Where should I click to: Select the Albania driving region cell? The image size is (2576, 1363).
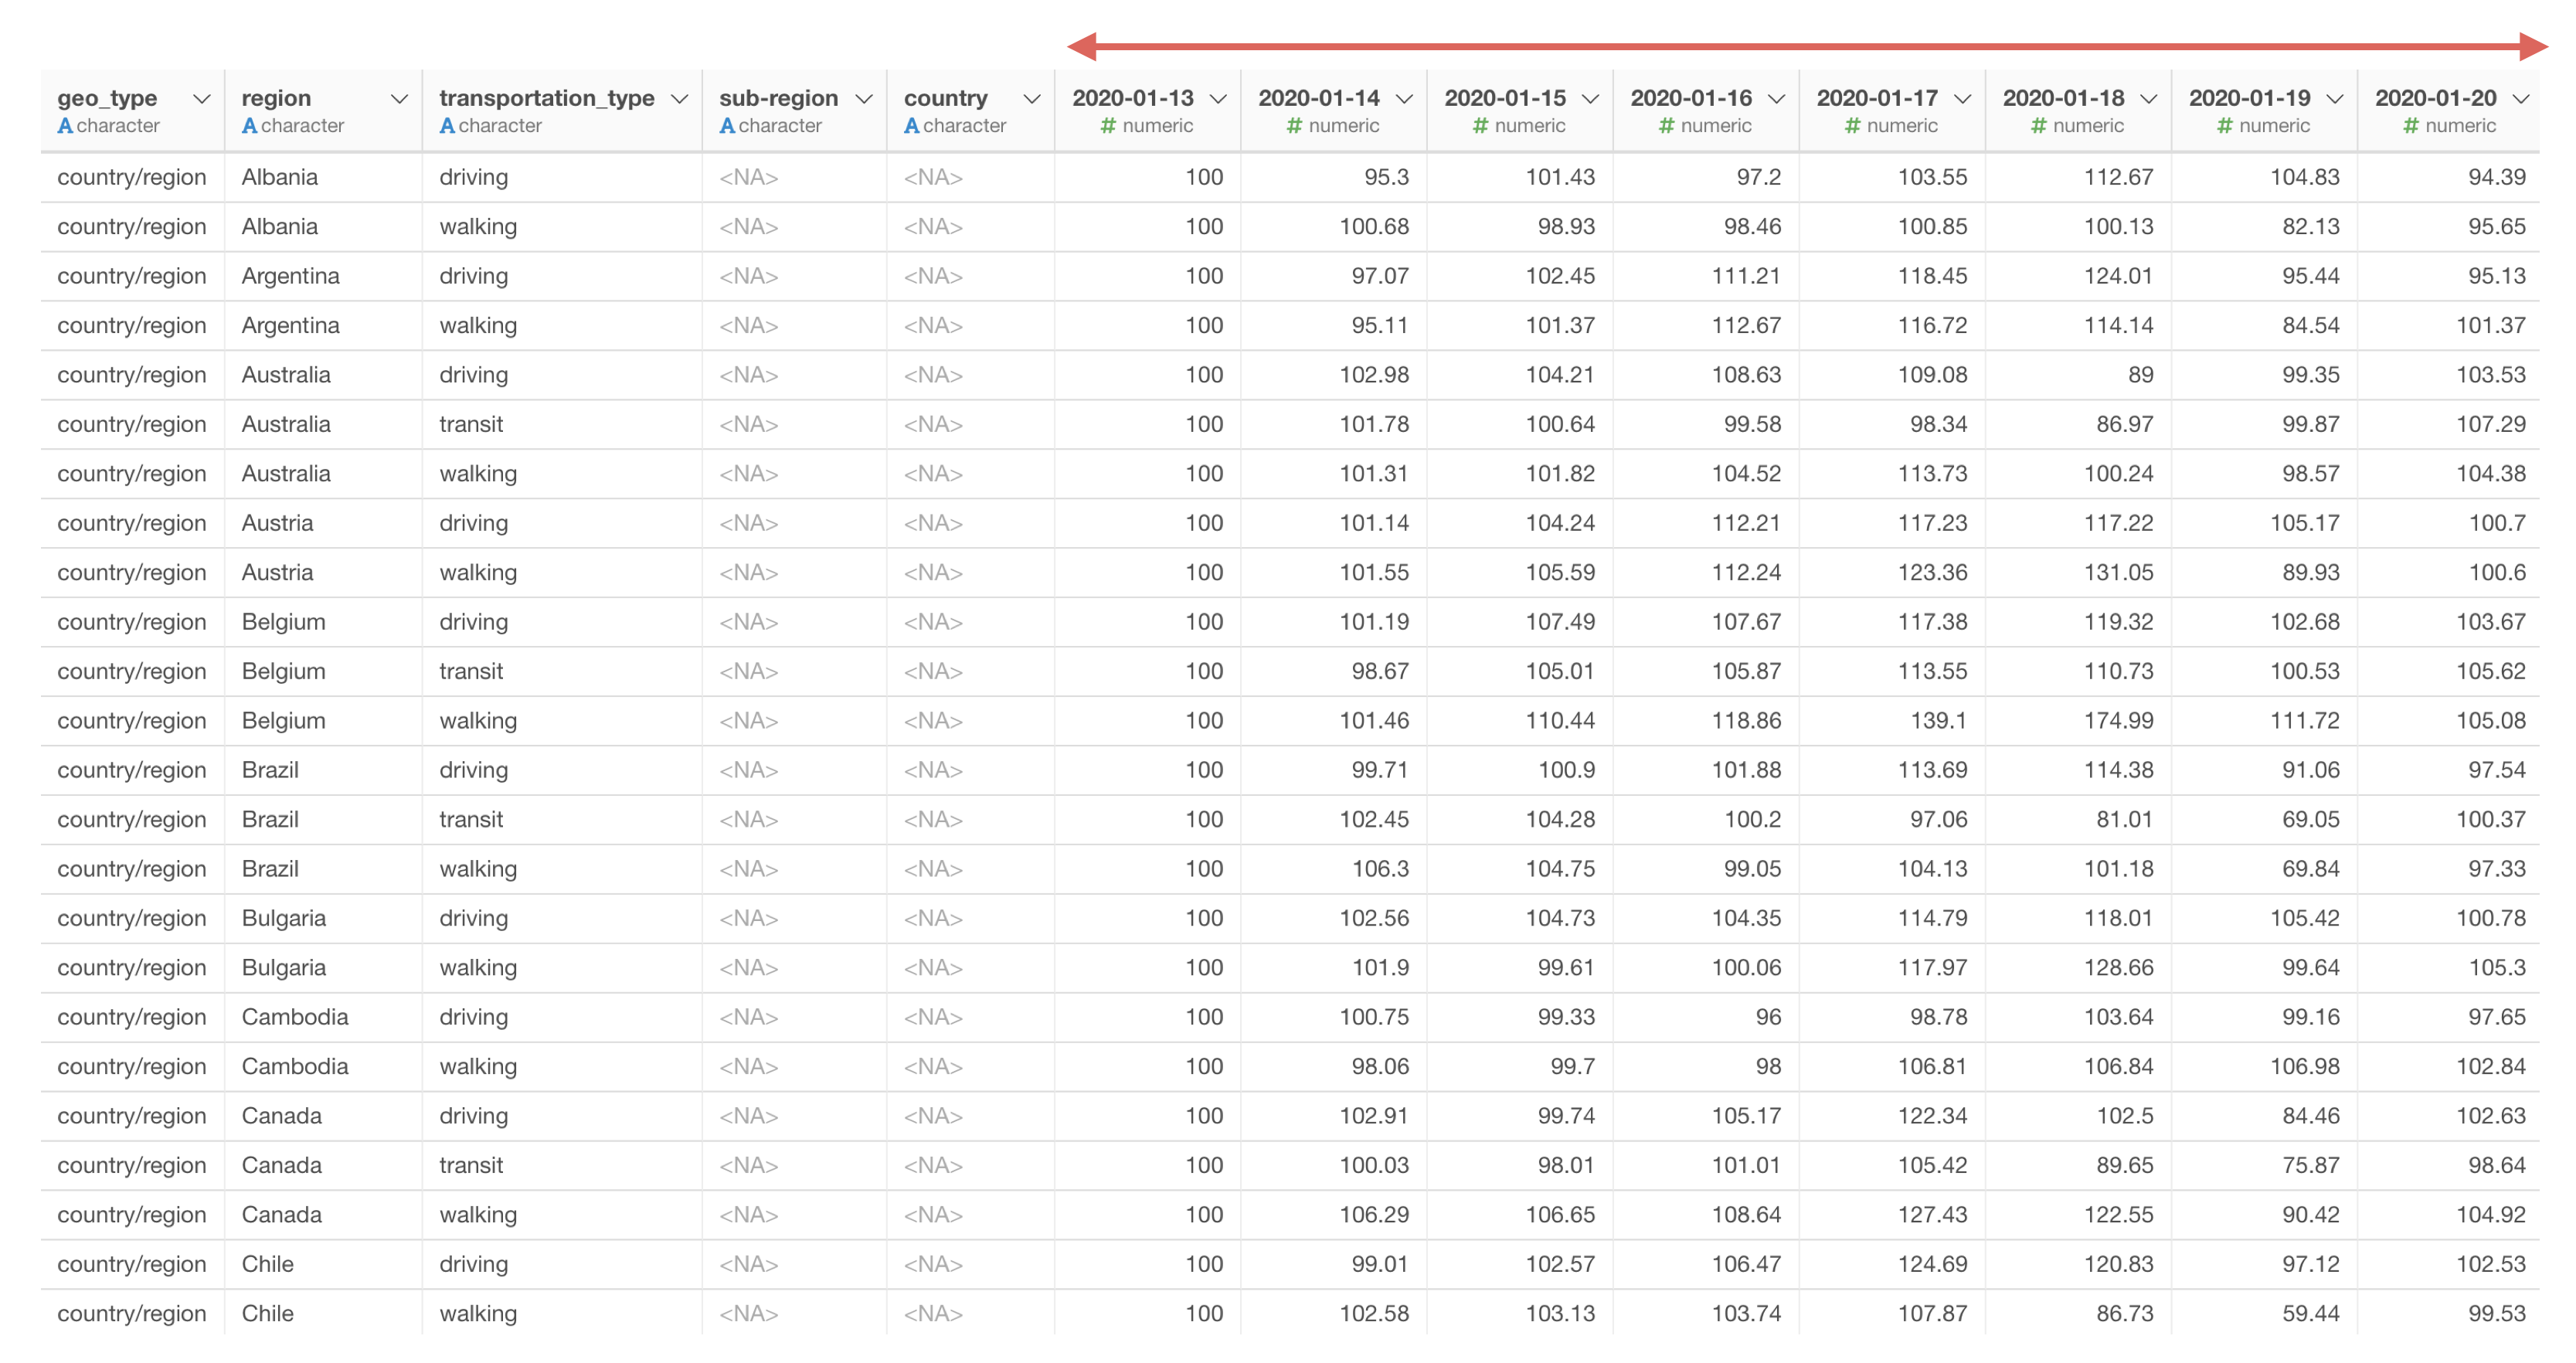(x=280, y=178)
